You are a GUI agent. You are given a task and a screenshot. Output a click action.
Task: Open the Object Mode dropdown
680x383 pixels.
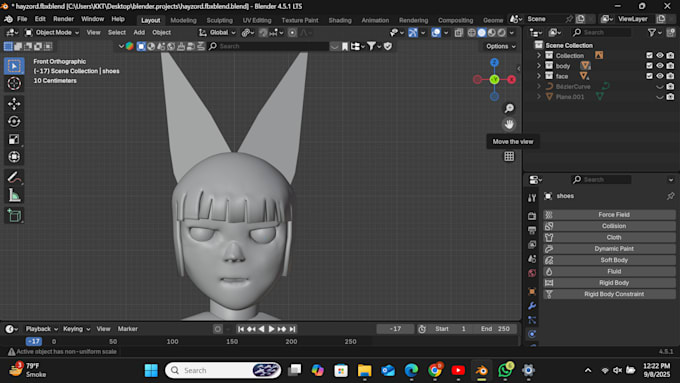(x=52, y=33)
